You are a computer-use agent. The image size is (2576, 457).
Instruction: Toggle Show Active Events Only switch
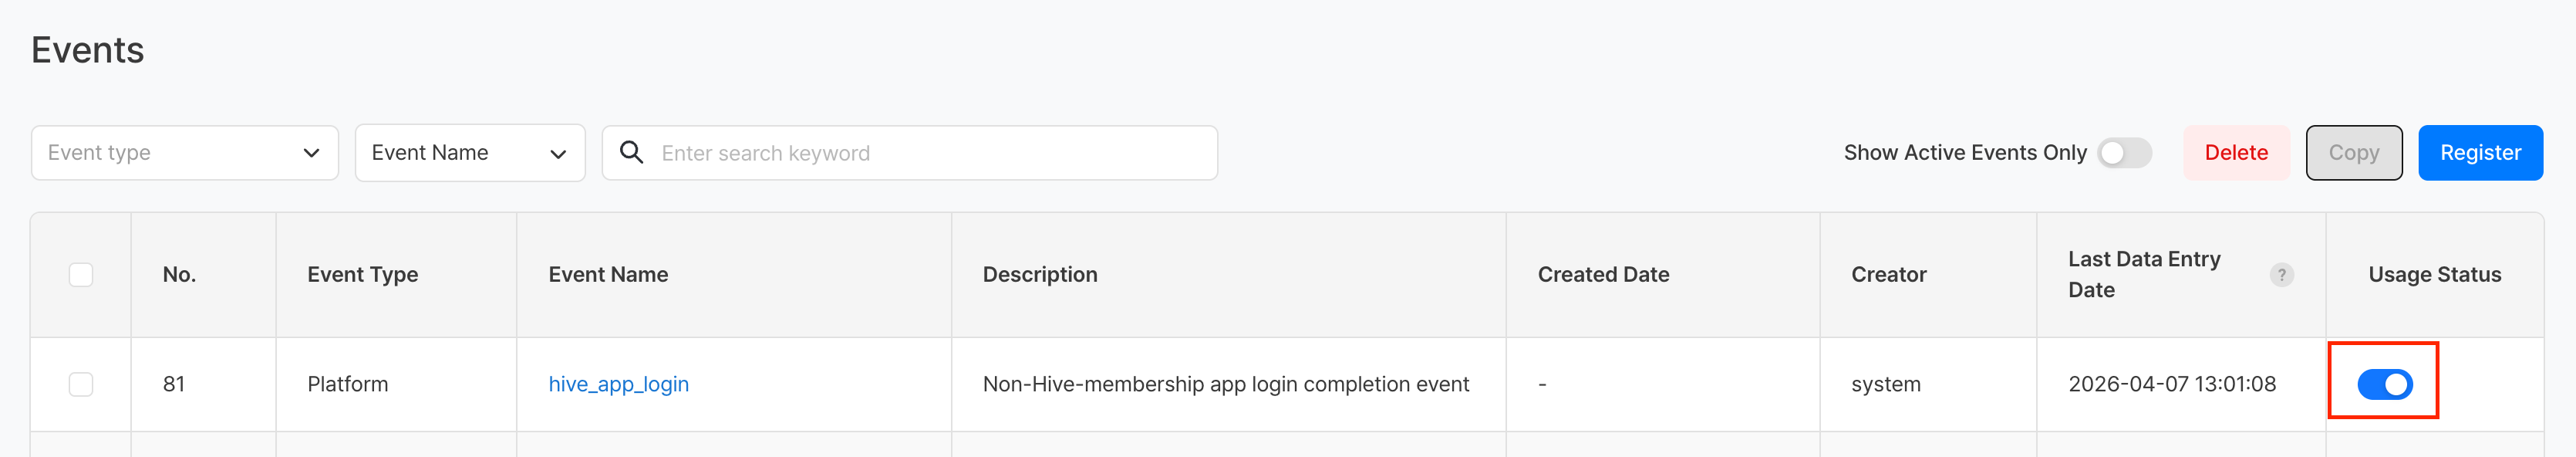(x=2124, y=153)
